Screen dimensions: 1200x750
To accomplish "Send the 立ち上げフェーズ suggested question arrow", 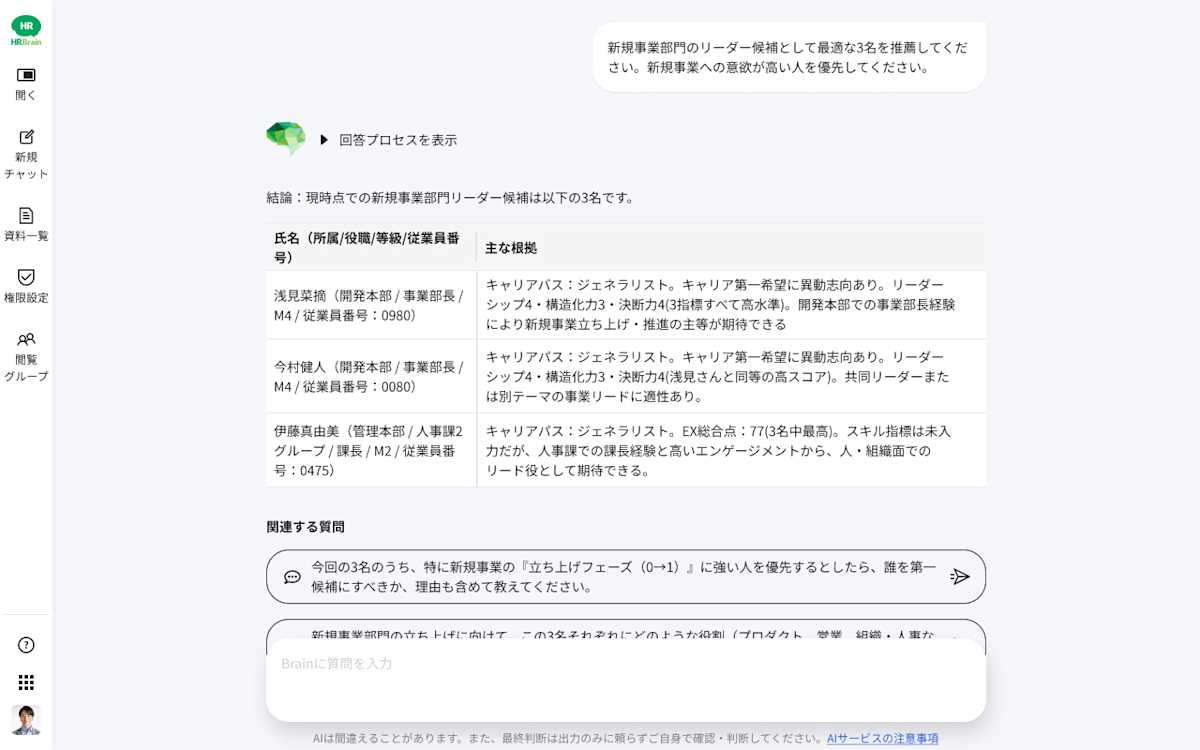I will point(960,577).
